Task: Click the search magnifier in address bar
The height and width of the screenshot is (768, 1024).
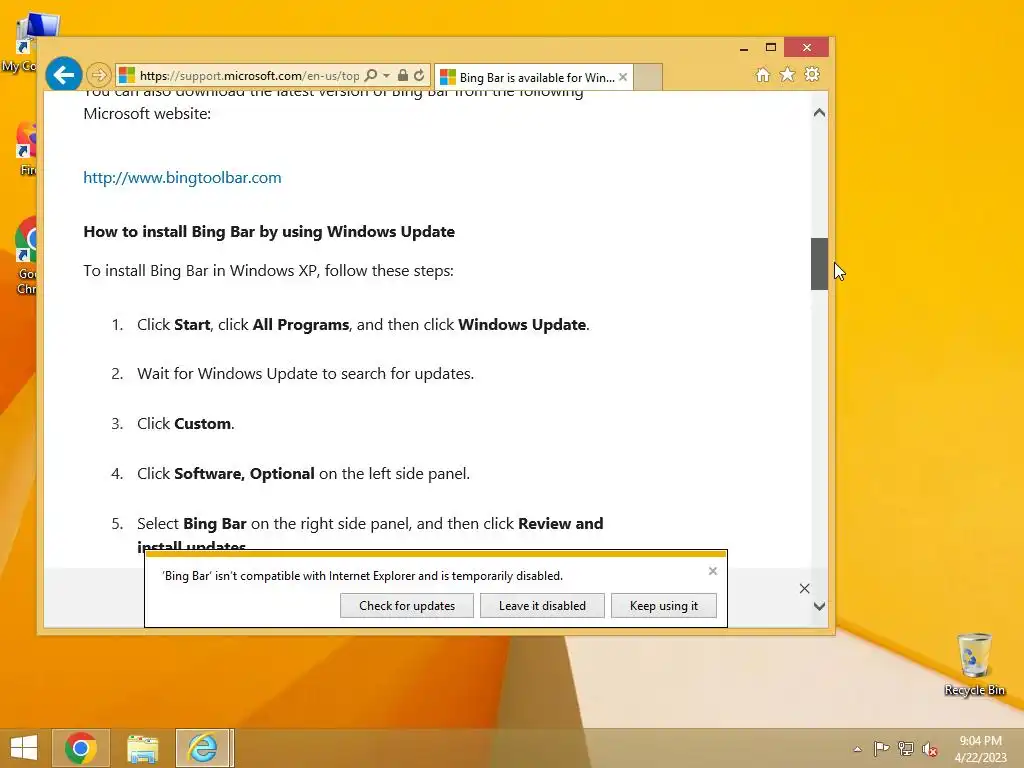Action: tap(370, 76)
